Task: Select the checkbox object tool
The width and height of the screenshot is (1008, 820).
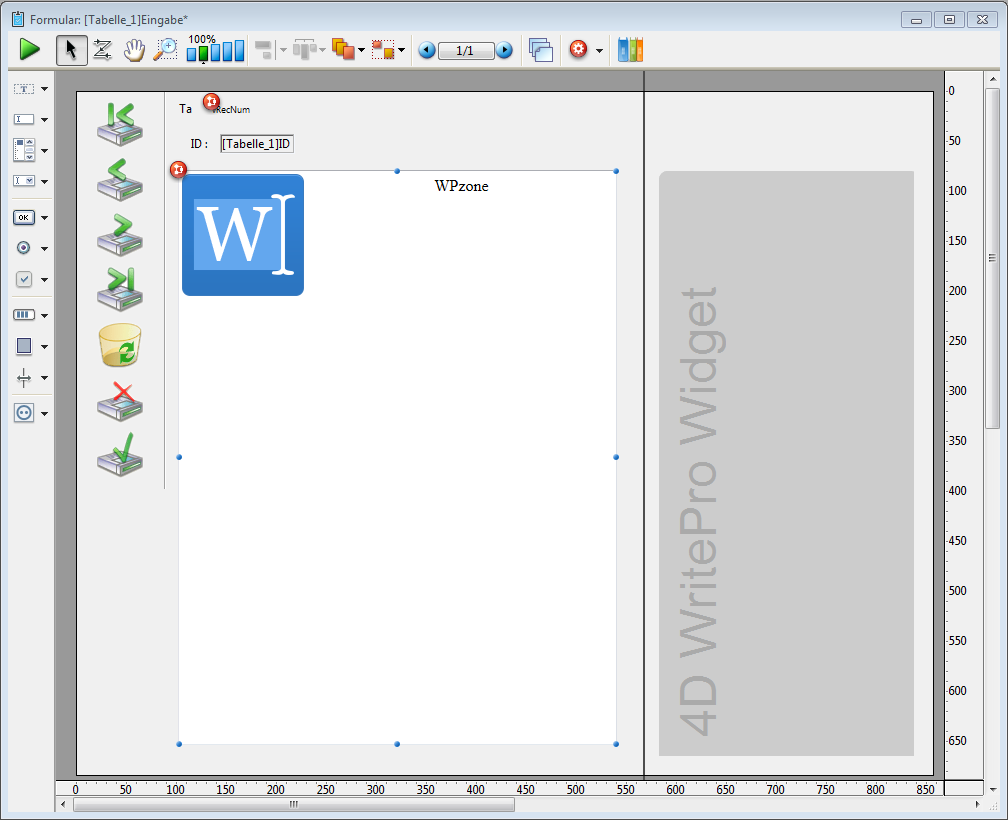Action: tap(24, 279)
